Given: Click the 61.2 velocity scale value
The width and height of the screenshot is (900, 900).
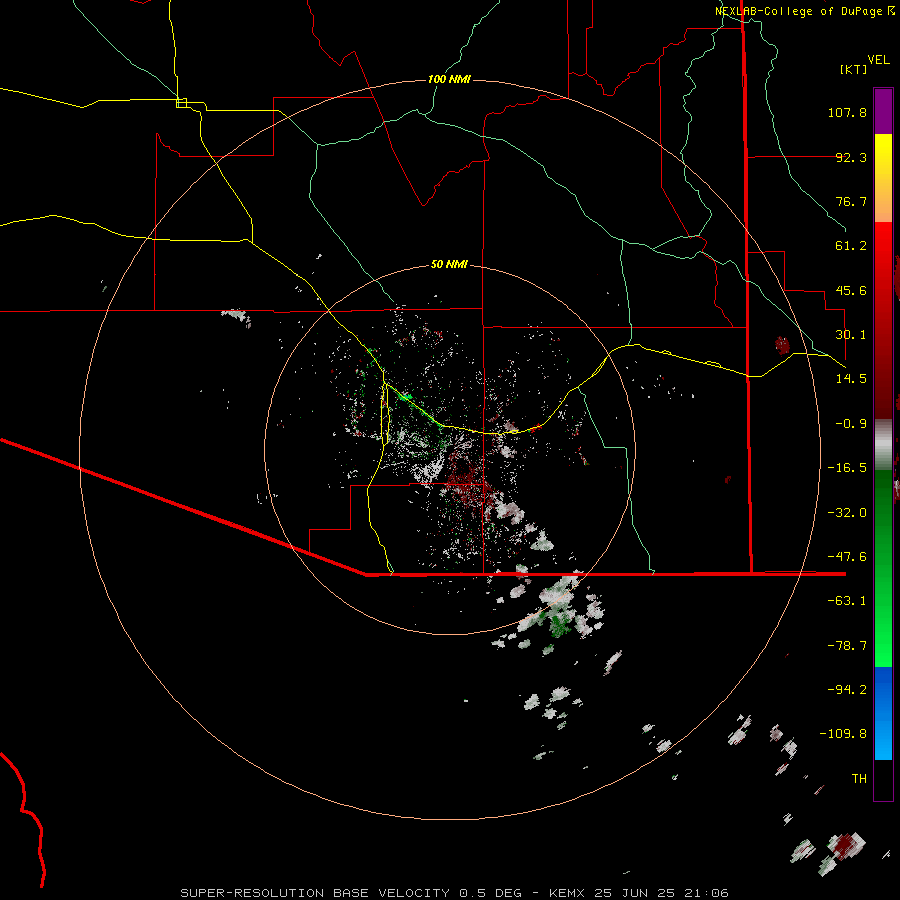Looking at the screenshot, I should click(x=851, y=246).
